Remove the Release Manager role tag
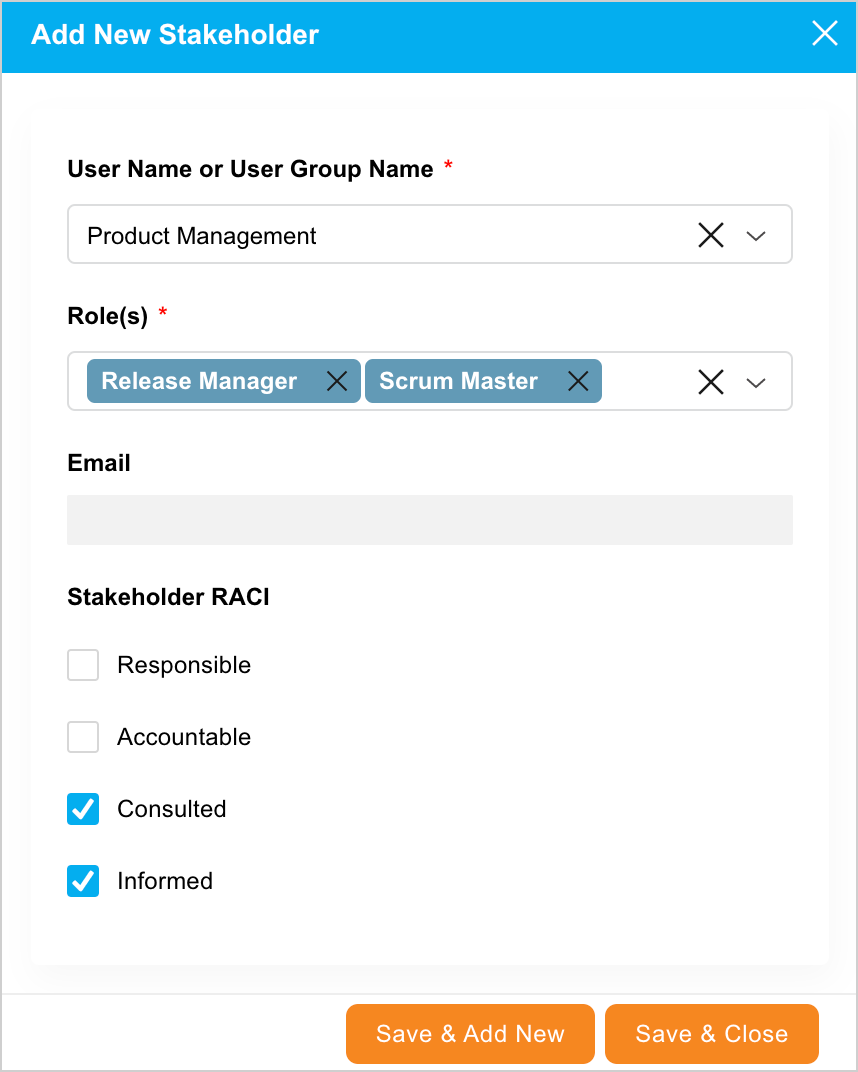Screen dimensions: 858x1072 pyautogui.click(x=337, y=381)
